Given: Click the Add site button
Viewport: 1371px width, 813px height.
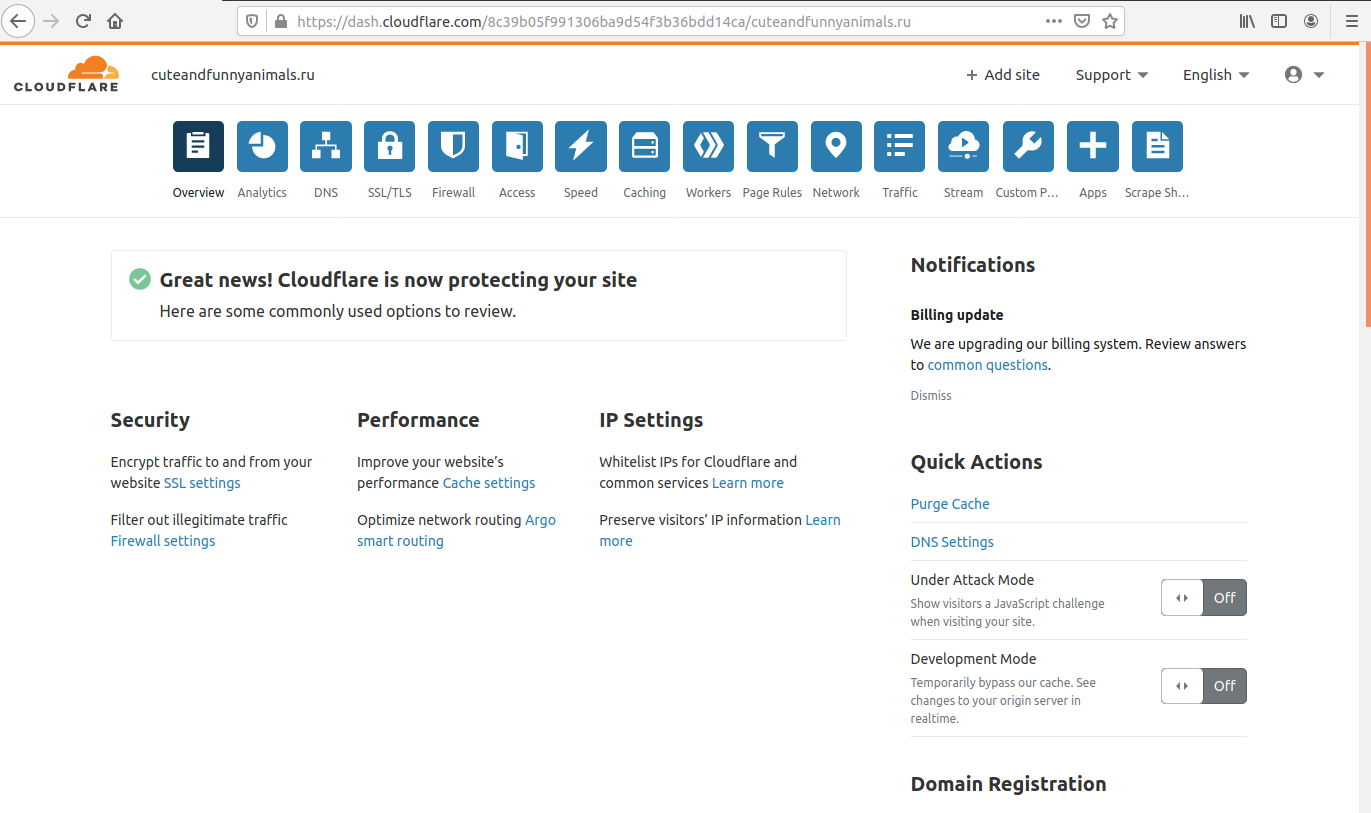Looking at the screenshot, I should pos(1002,75).
